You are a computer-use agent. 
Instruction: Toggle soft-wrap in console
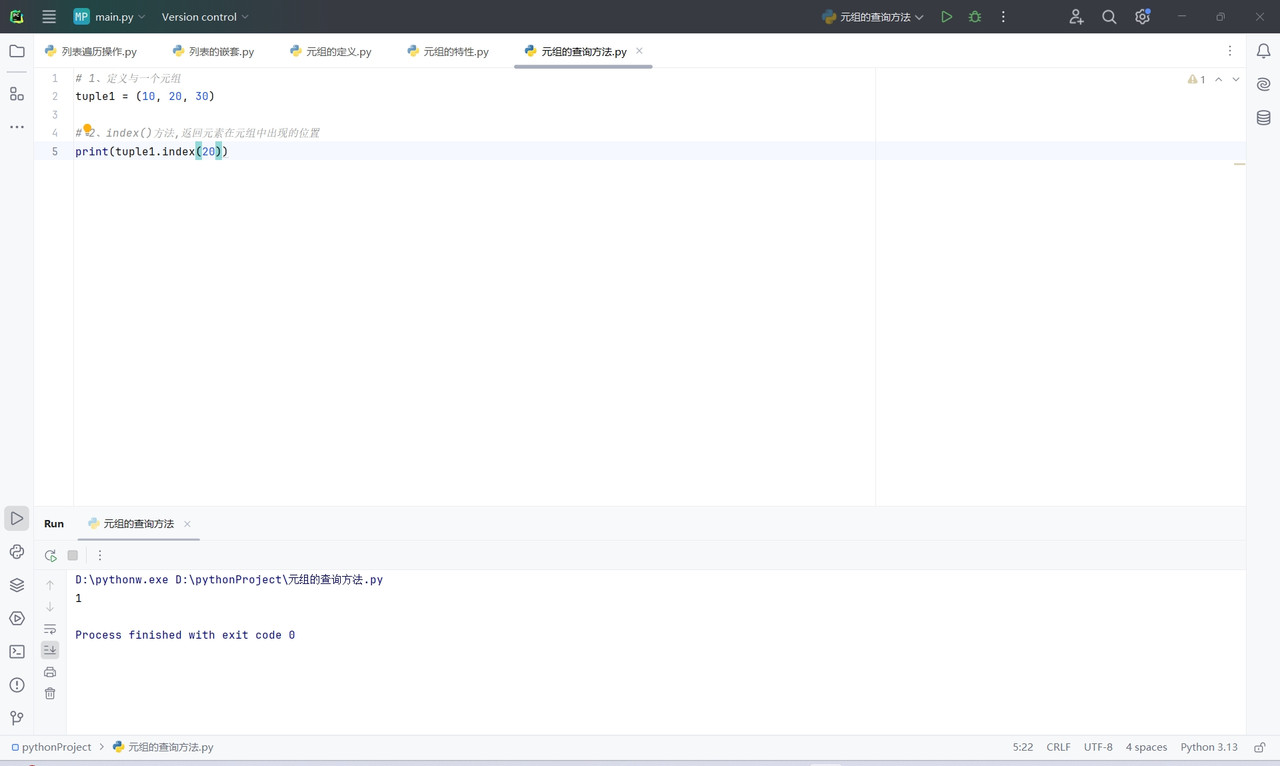[50, 629]
